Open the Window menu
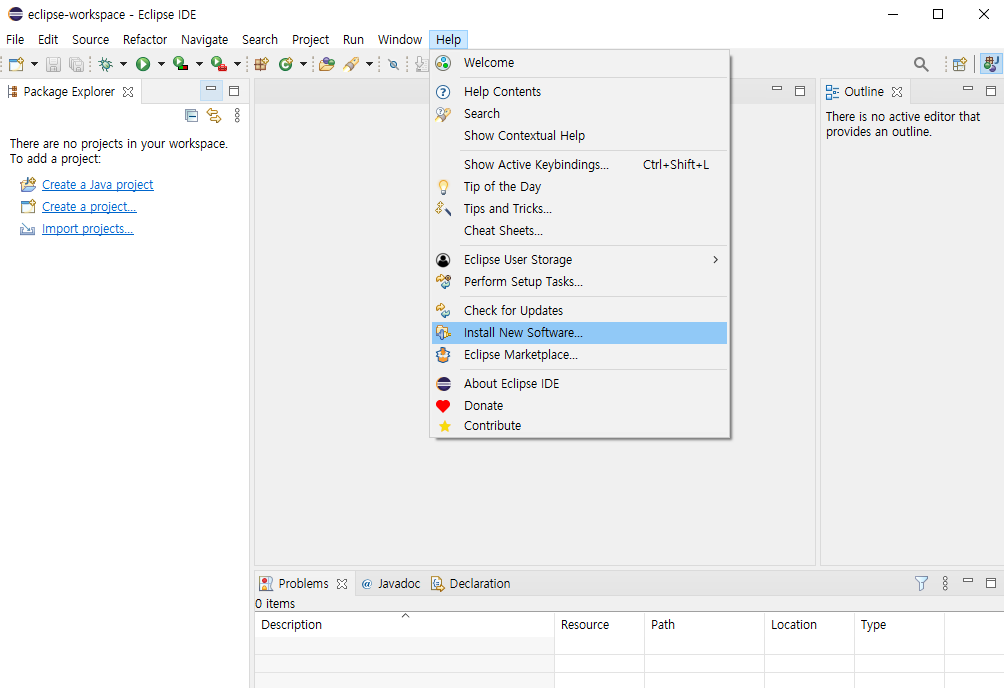1004x688 pixels. (400, 40)
